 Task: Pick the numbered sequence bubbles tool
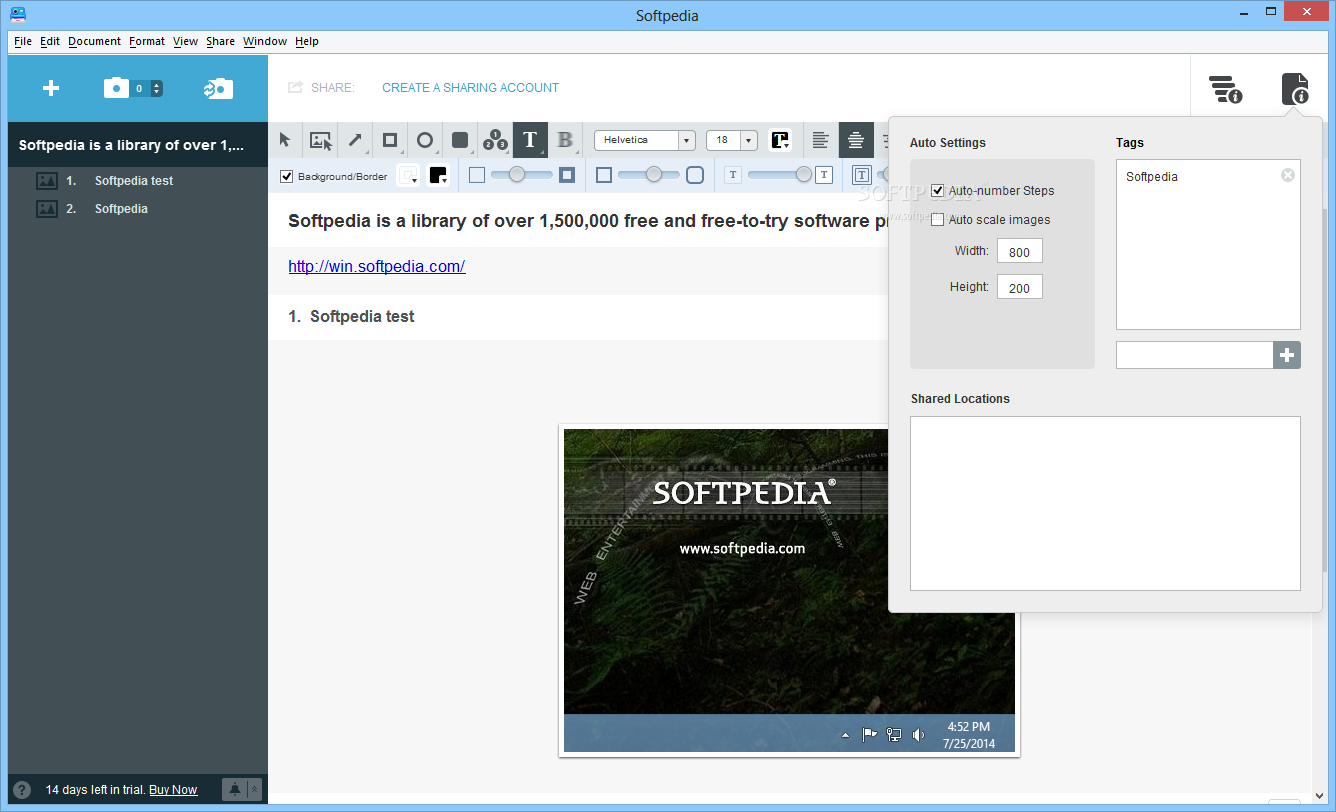click(x=494, y=140)
